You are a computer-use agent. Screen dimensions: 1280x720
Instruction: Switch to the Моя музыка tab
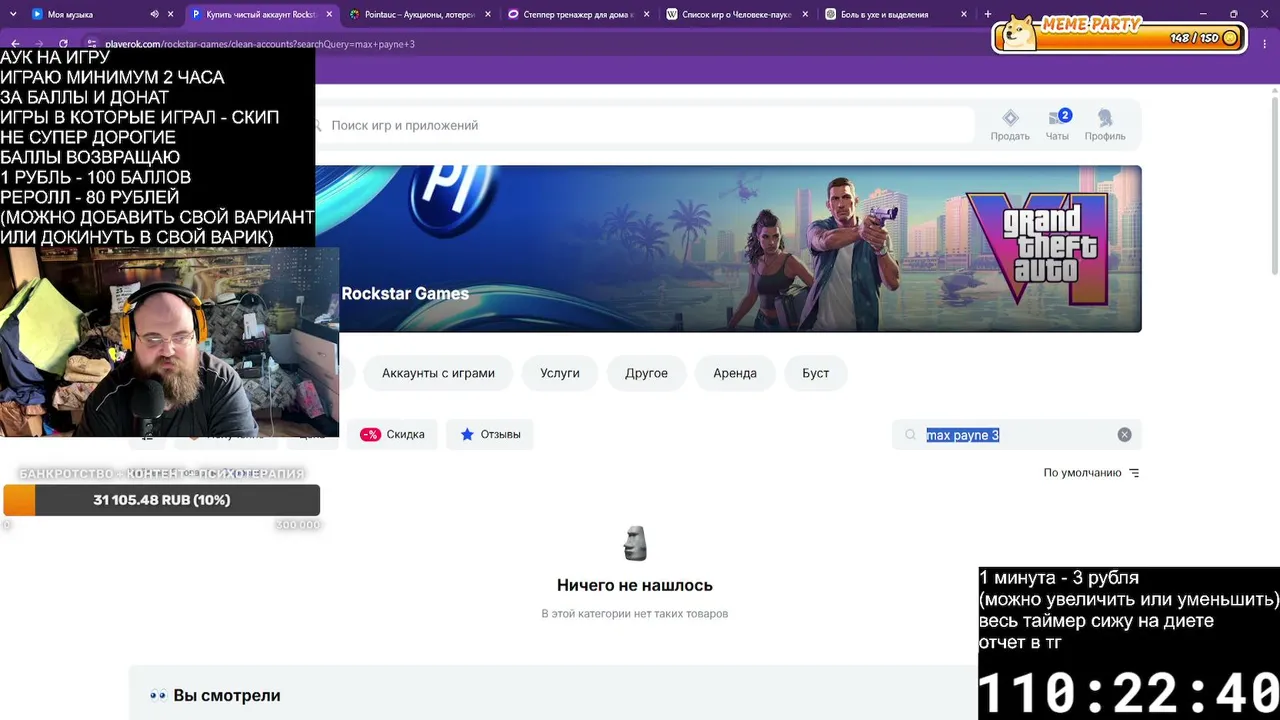coord(102,15)
